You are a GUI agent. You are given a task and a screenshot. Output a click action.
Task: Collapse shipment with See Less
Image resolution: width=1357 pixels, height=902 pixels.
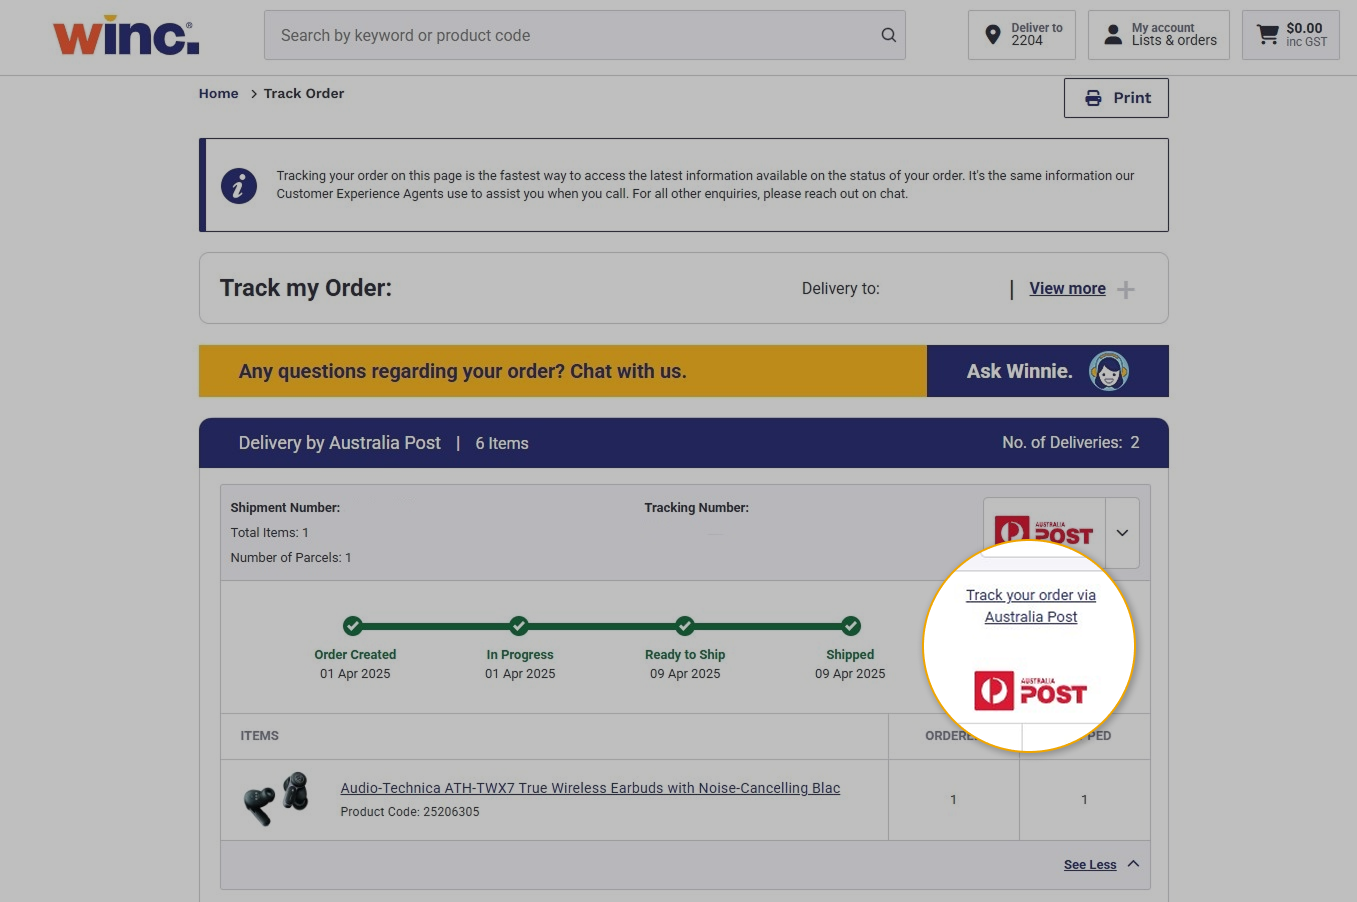pyautogui.click(x=1090, y=865)
